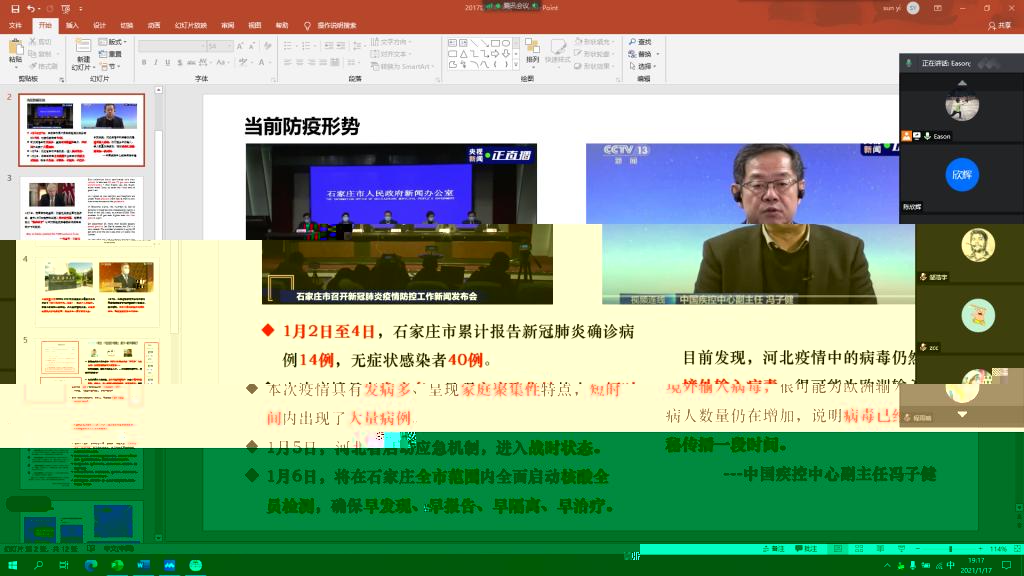Select the rectangle shape in the gallery
This screenshot has width=1024, height=576.
[495, 43]
